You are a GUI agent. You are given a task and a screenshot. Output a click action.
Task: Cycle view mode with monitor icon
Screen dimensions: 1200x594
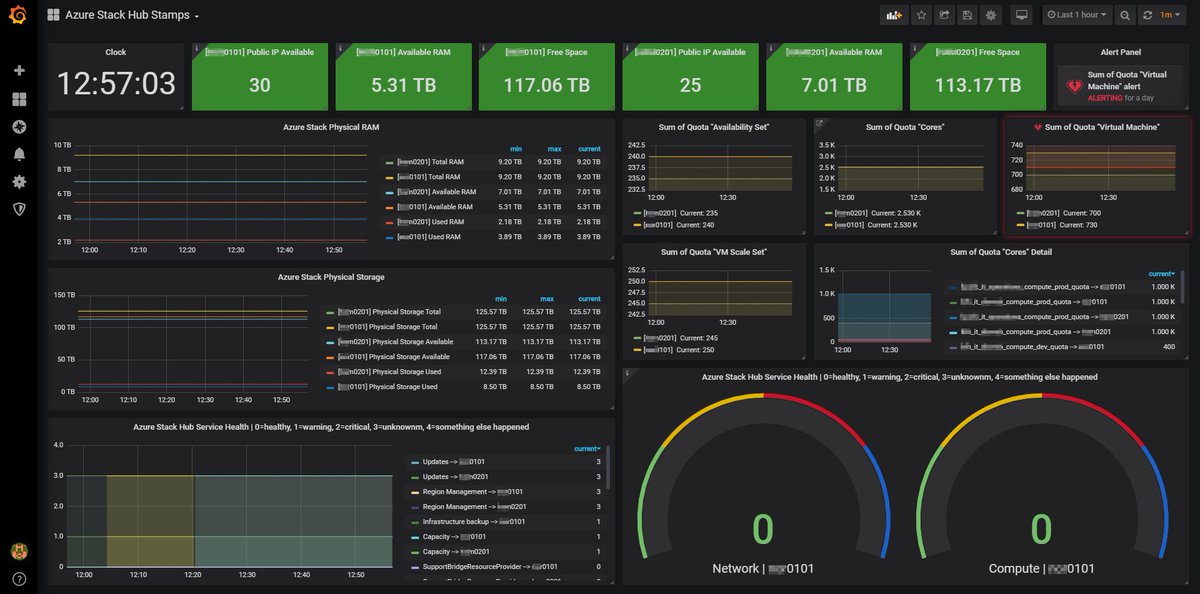point(1021,15)
